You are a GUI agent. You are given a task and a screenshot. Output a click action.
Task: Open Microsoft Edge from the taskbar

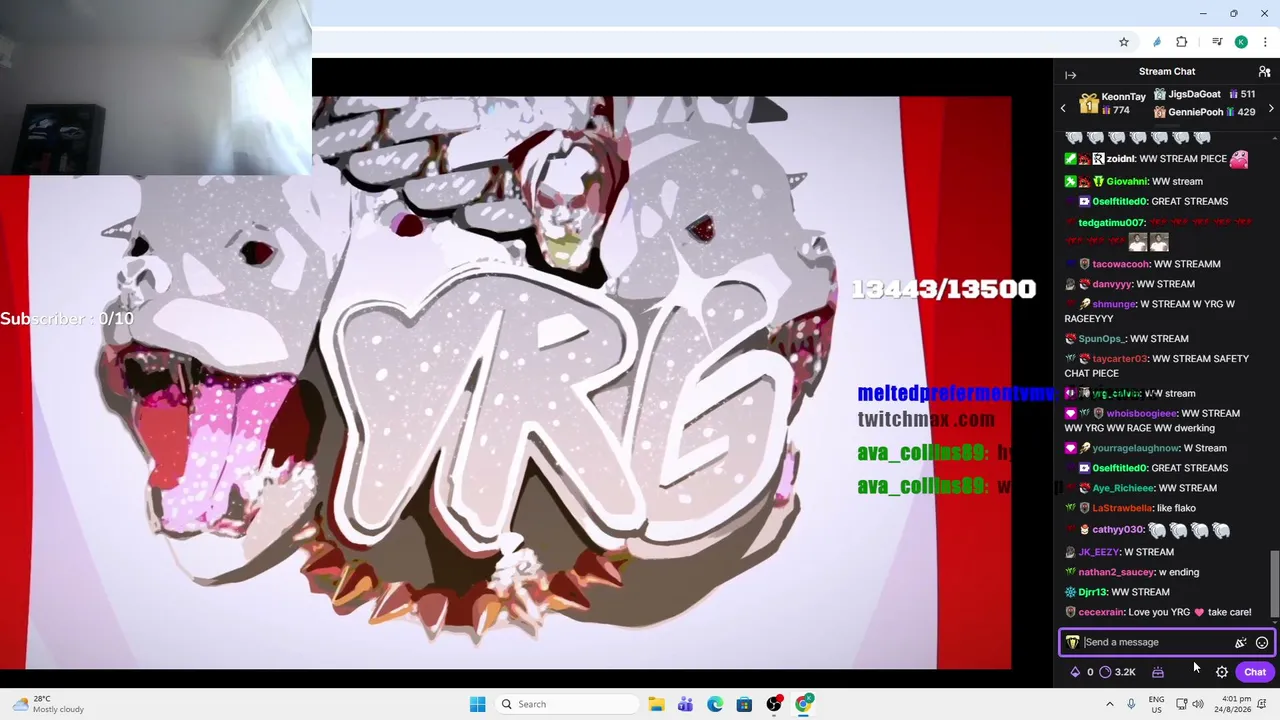coord(715,704)
